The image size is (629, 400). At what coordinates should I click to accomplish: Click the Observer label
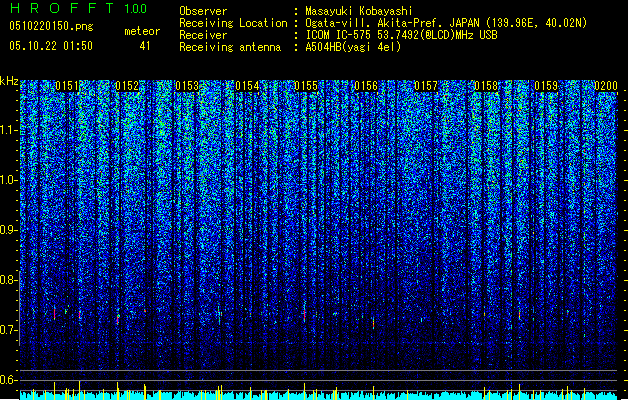click(x=203, y=11)
